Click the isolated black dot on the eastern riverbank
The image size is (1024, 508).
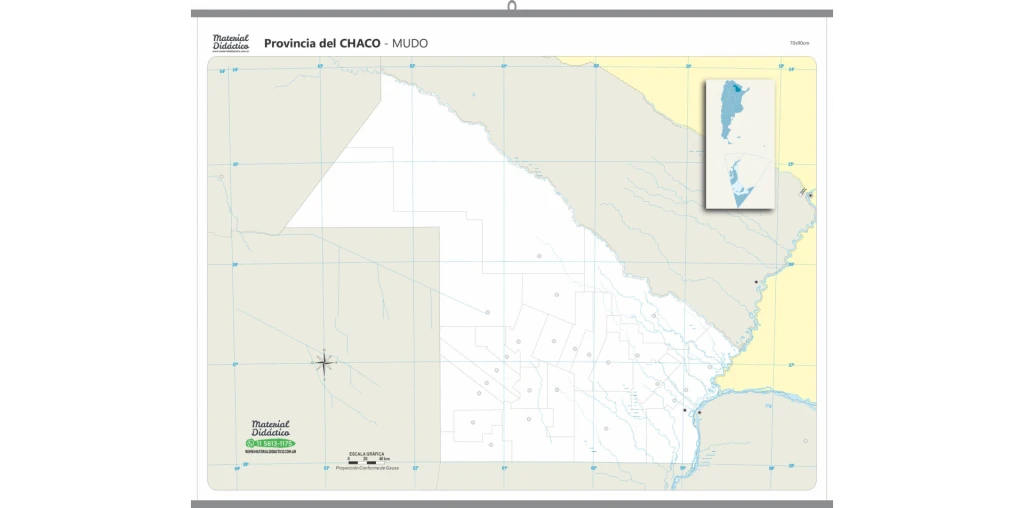tap(756, 282)
